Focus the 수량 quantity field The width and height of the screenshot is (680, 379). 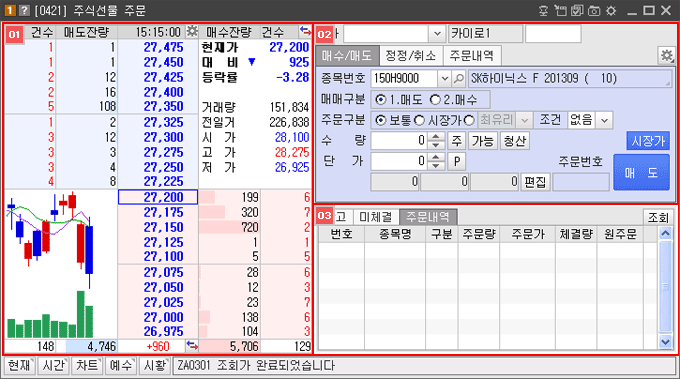(399, 141)
